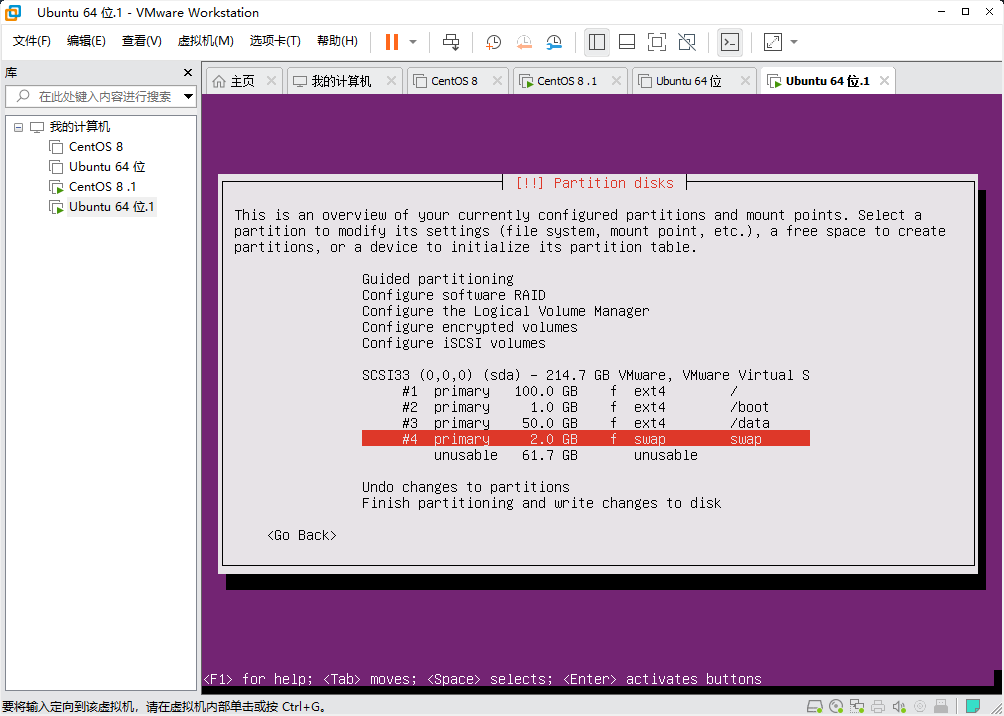Click the network adapter status bar icon

[x=857, y=707]
